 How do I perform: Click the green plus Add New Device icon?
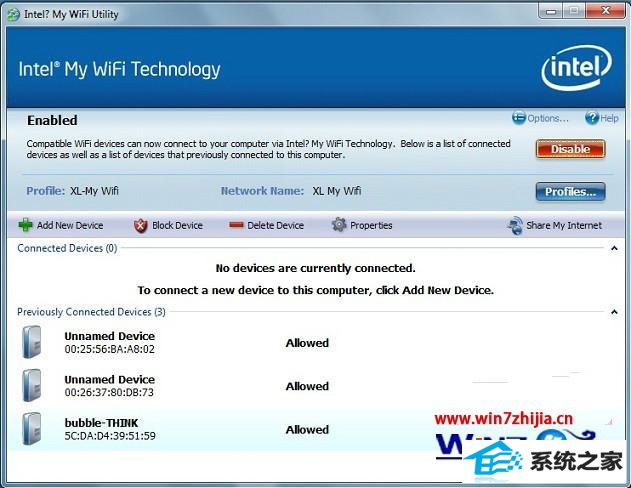point(25,225)
